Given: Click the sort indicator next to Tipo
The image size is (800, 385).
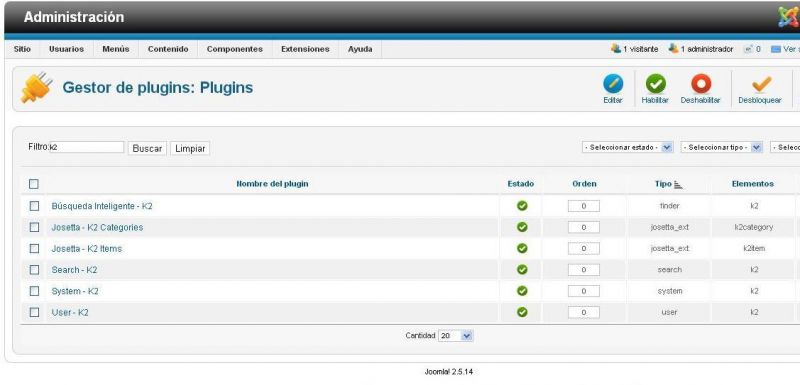Looking at the screenshot, I should [x=678, y=185].
